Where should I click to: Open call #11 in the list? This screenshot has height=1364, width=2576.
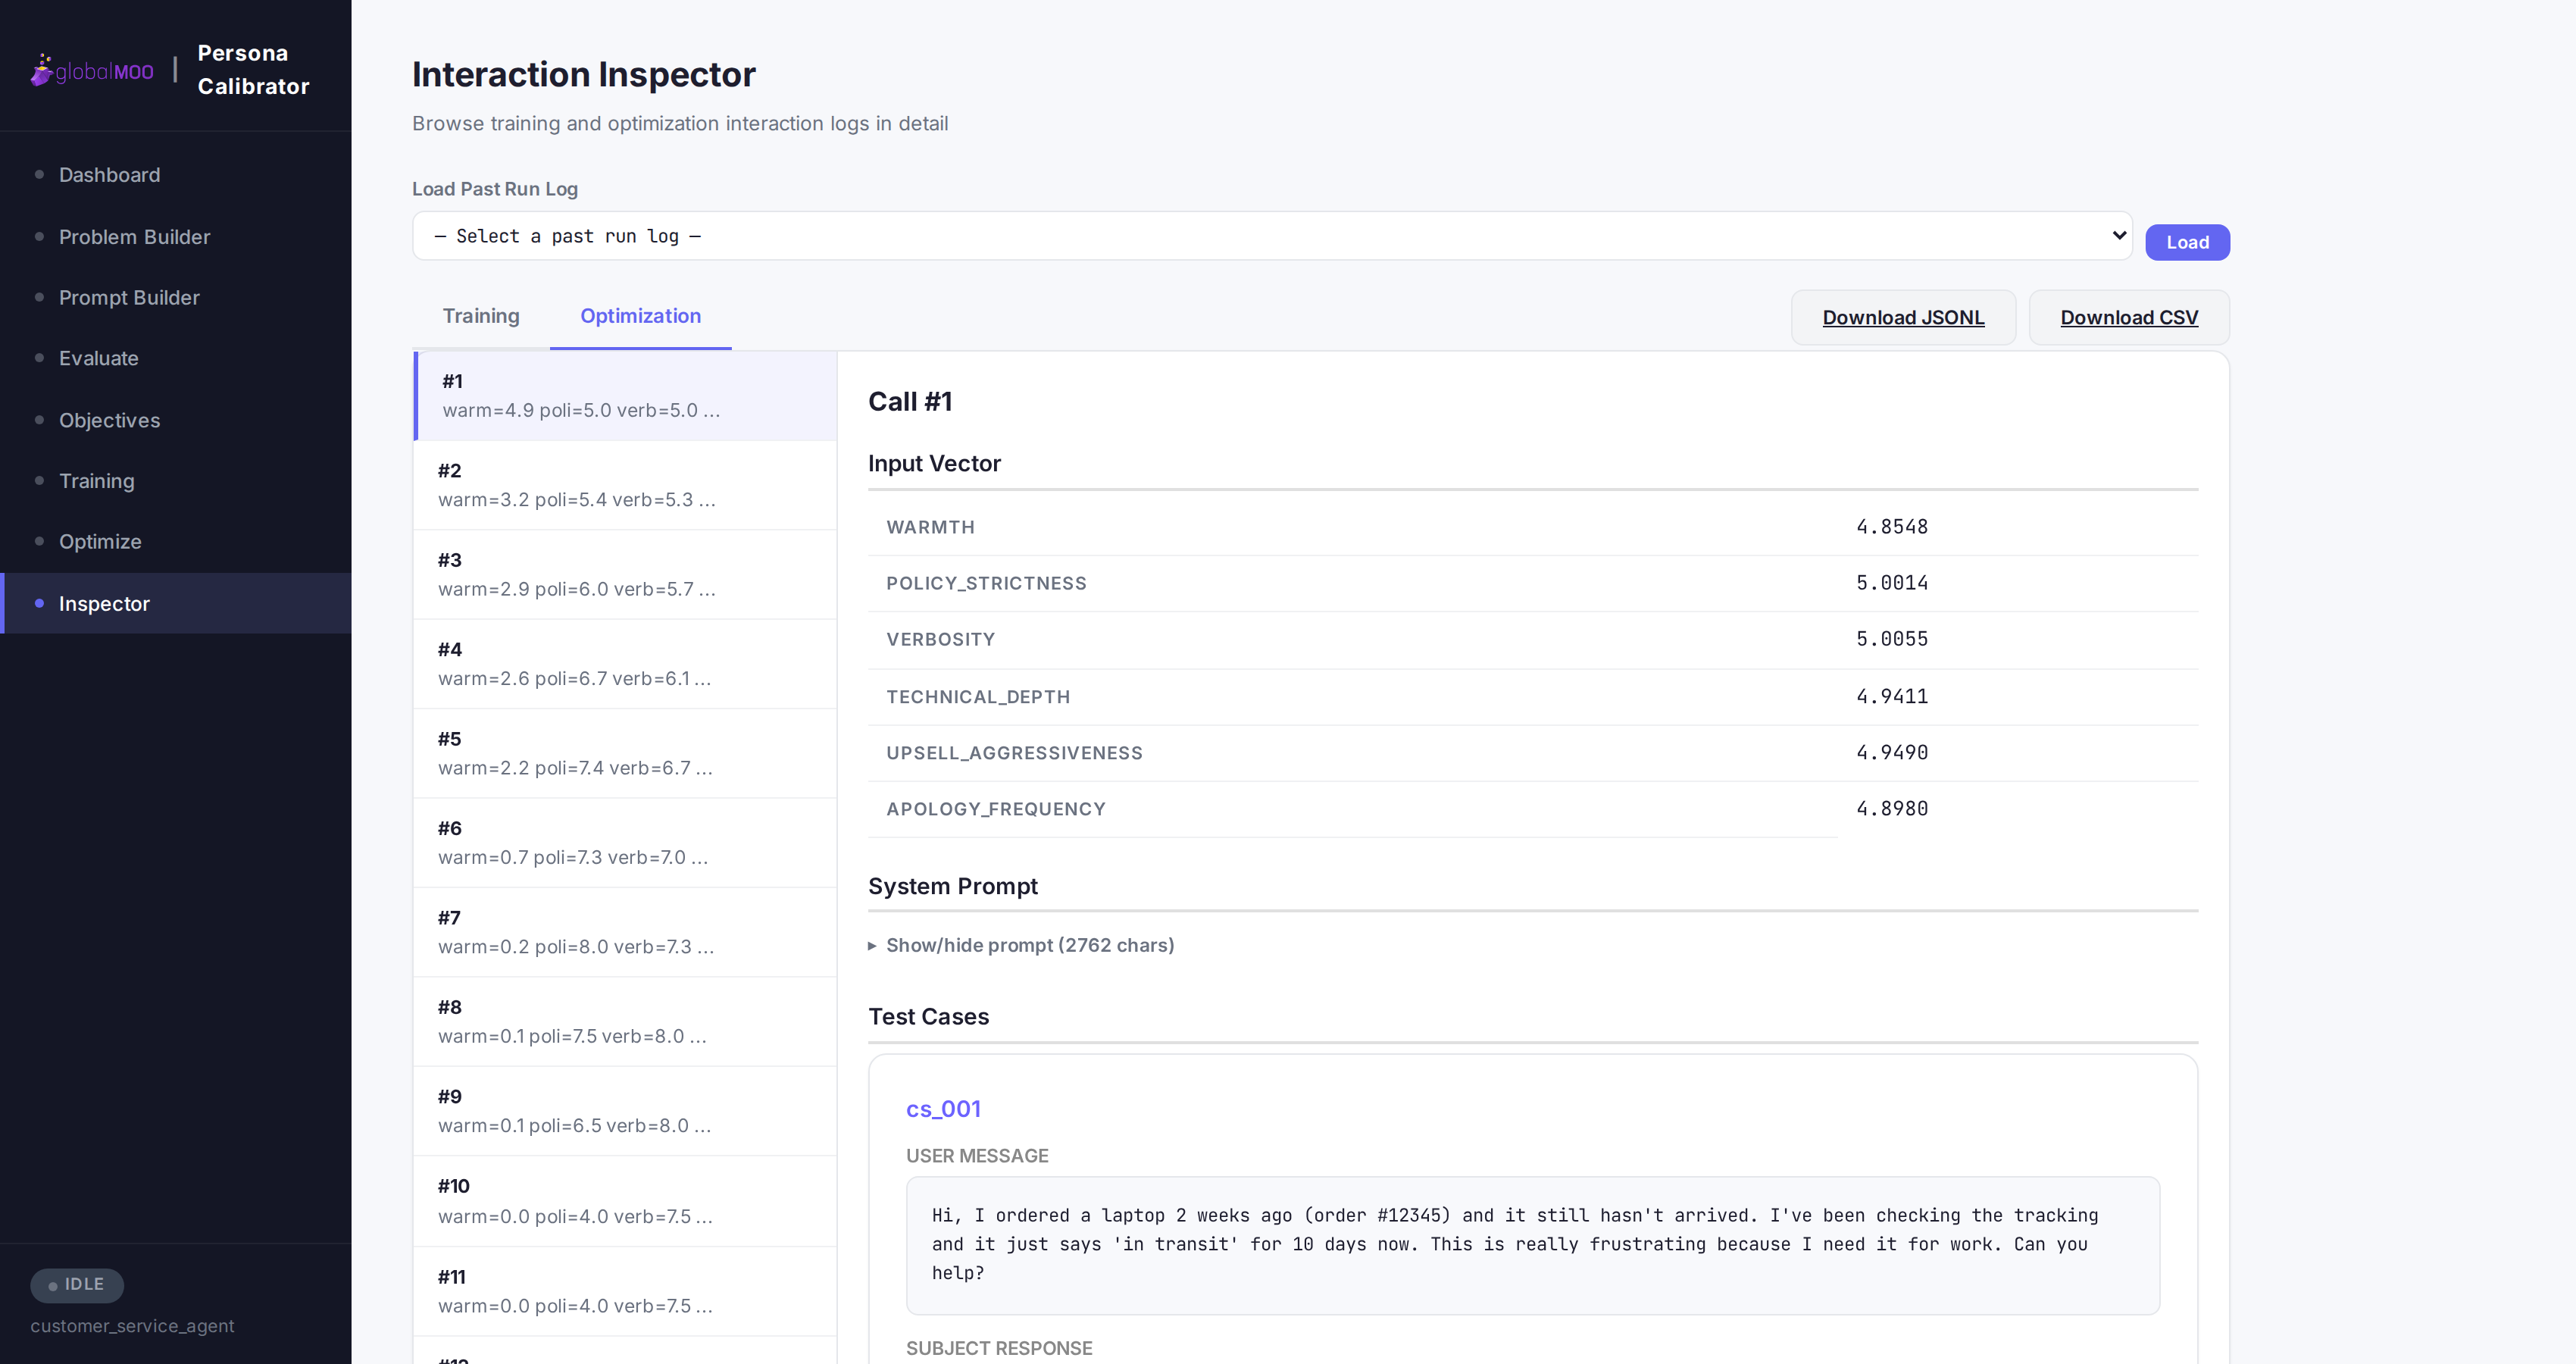625,1291
